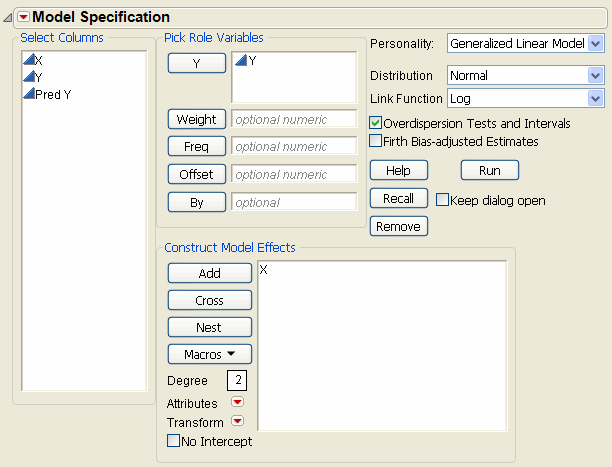Check the Keep dialog open option
Viewport: 612px width, 467px height.
[443, 200]
